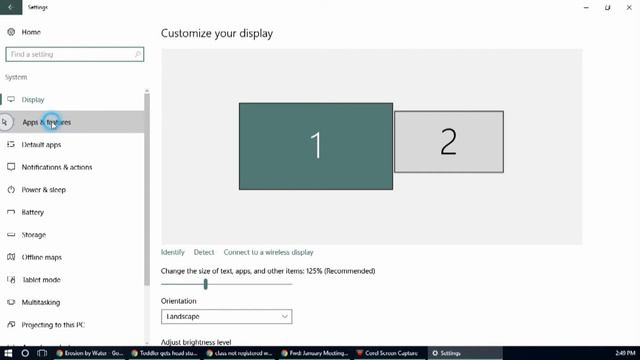Click Connect to a wireless display
640x360 pixels.
268,252
